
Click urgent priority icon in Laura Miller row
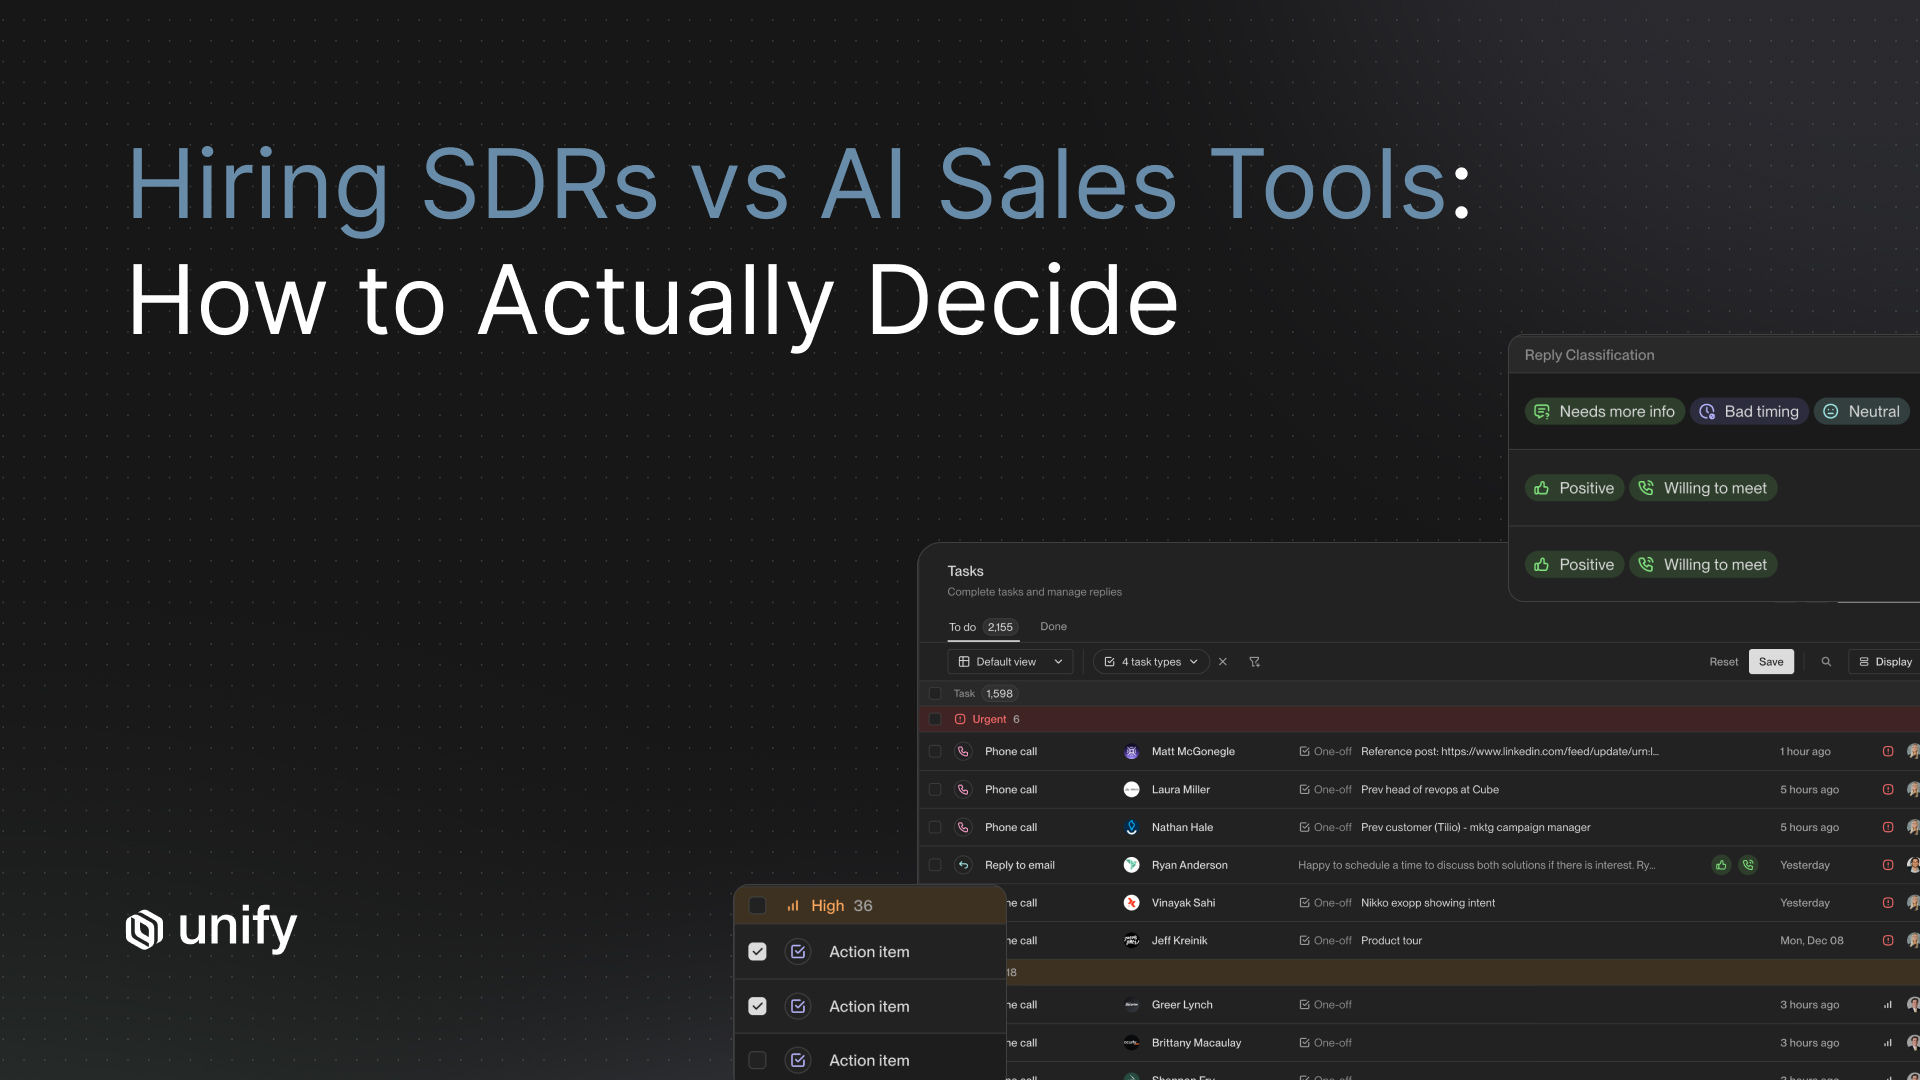1888,790
